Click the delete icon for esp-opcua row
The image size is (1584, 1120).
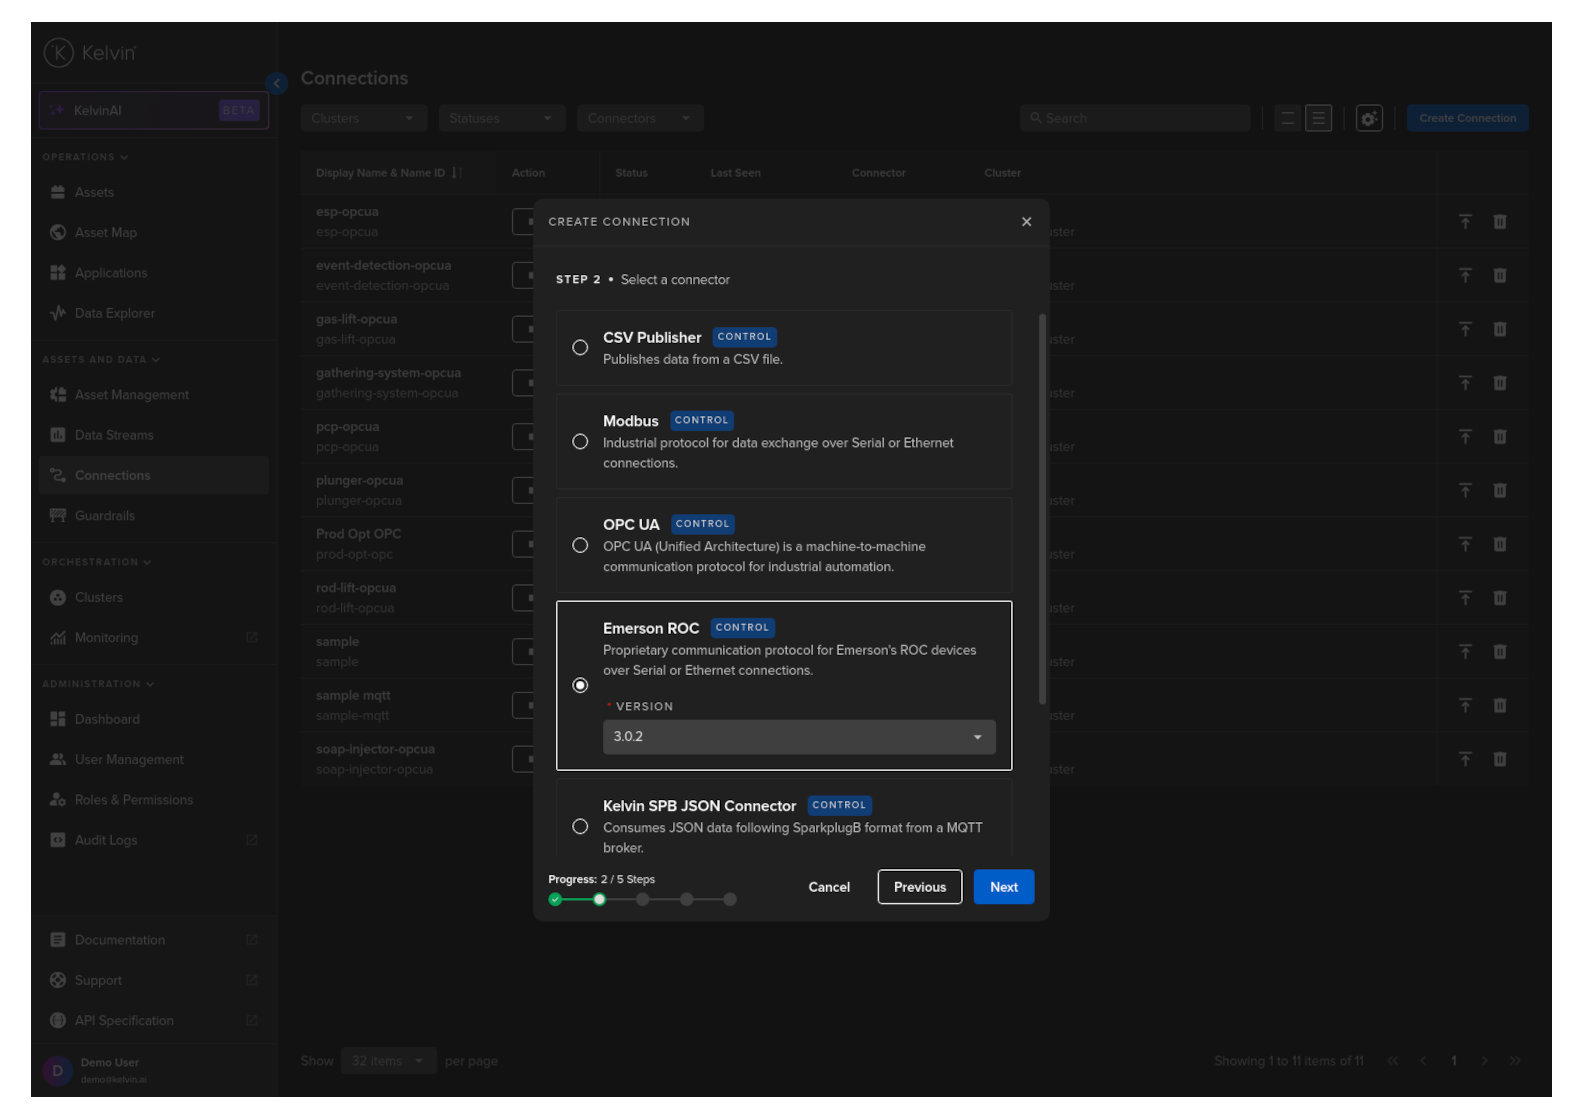[x=1499, y=222]
